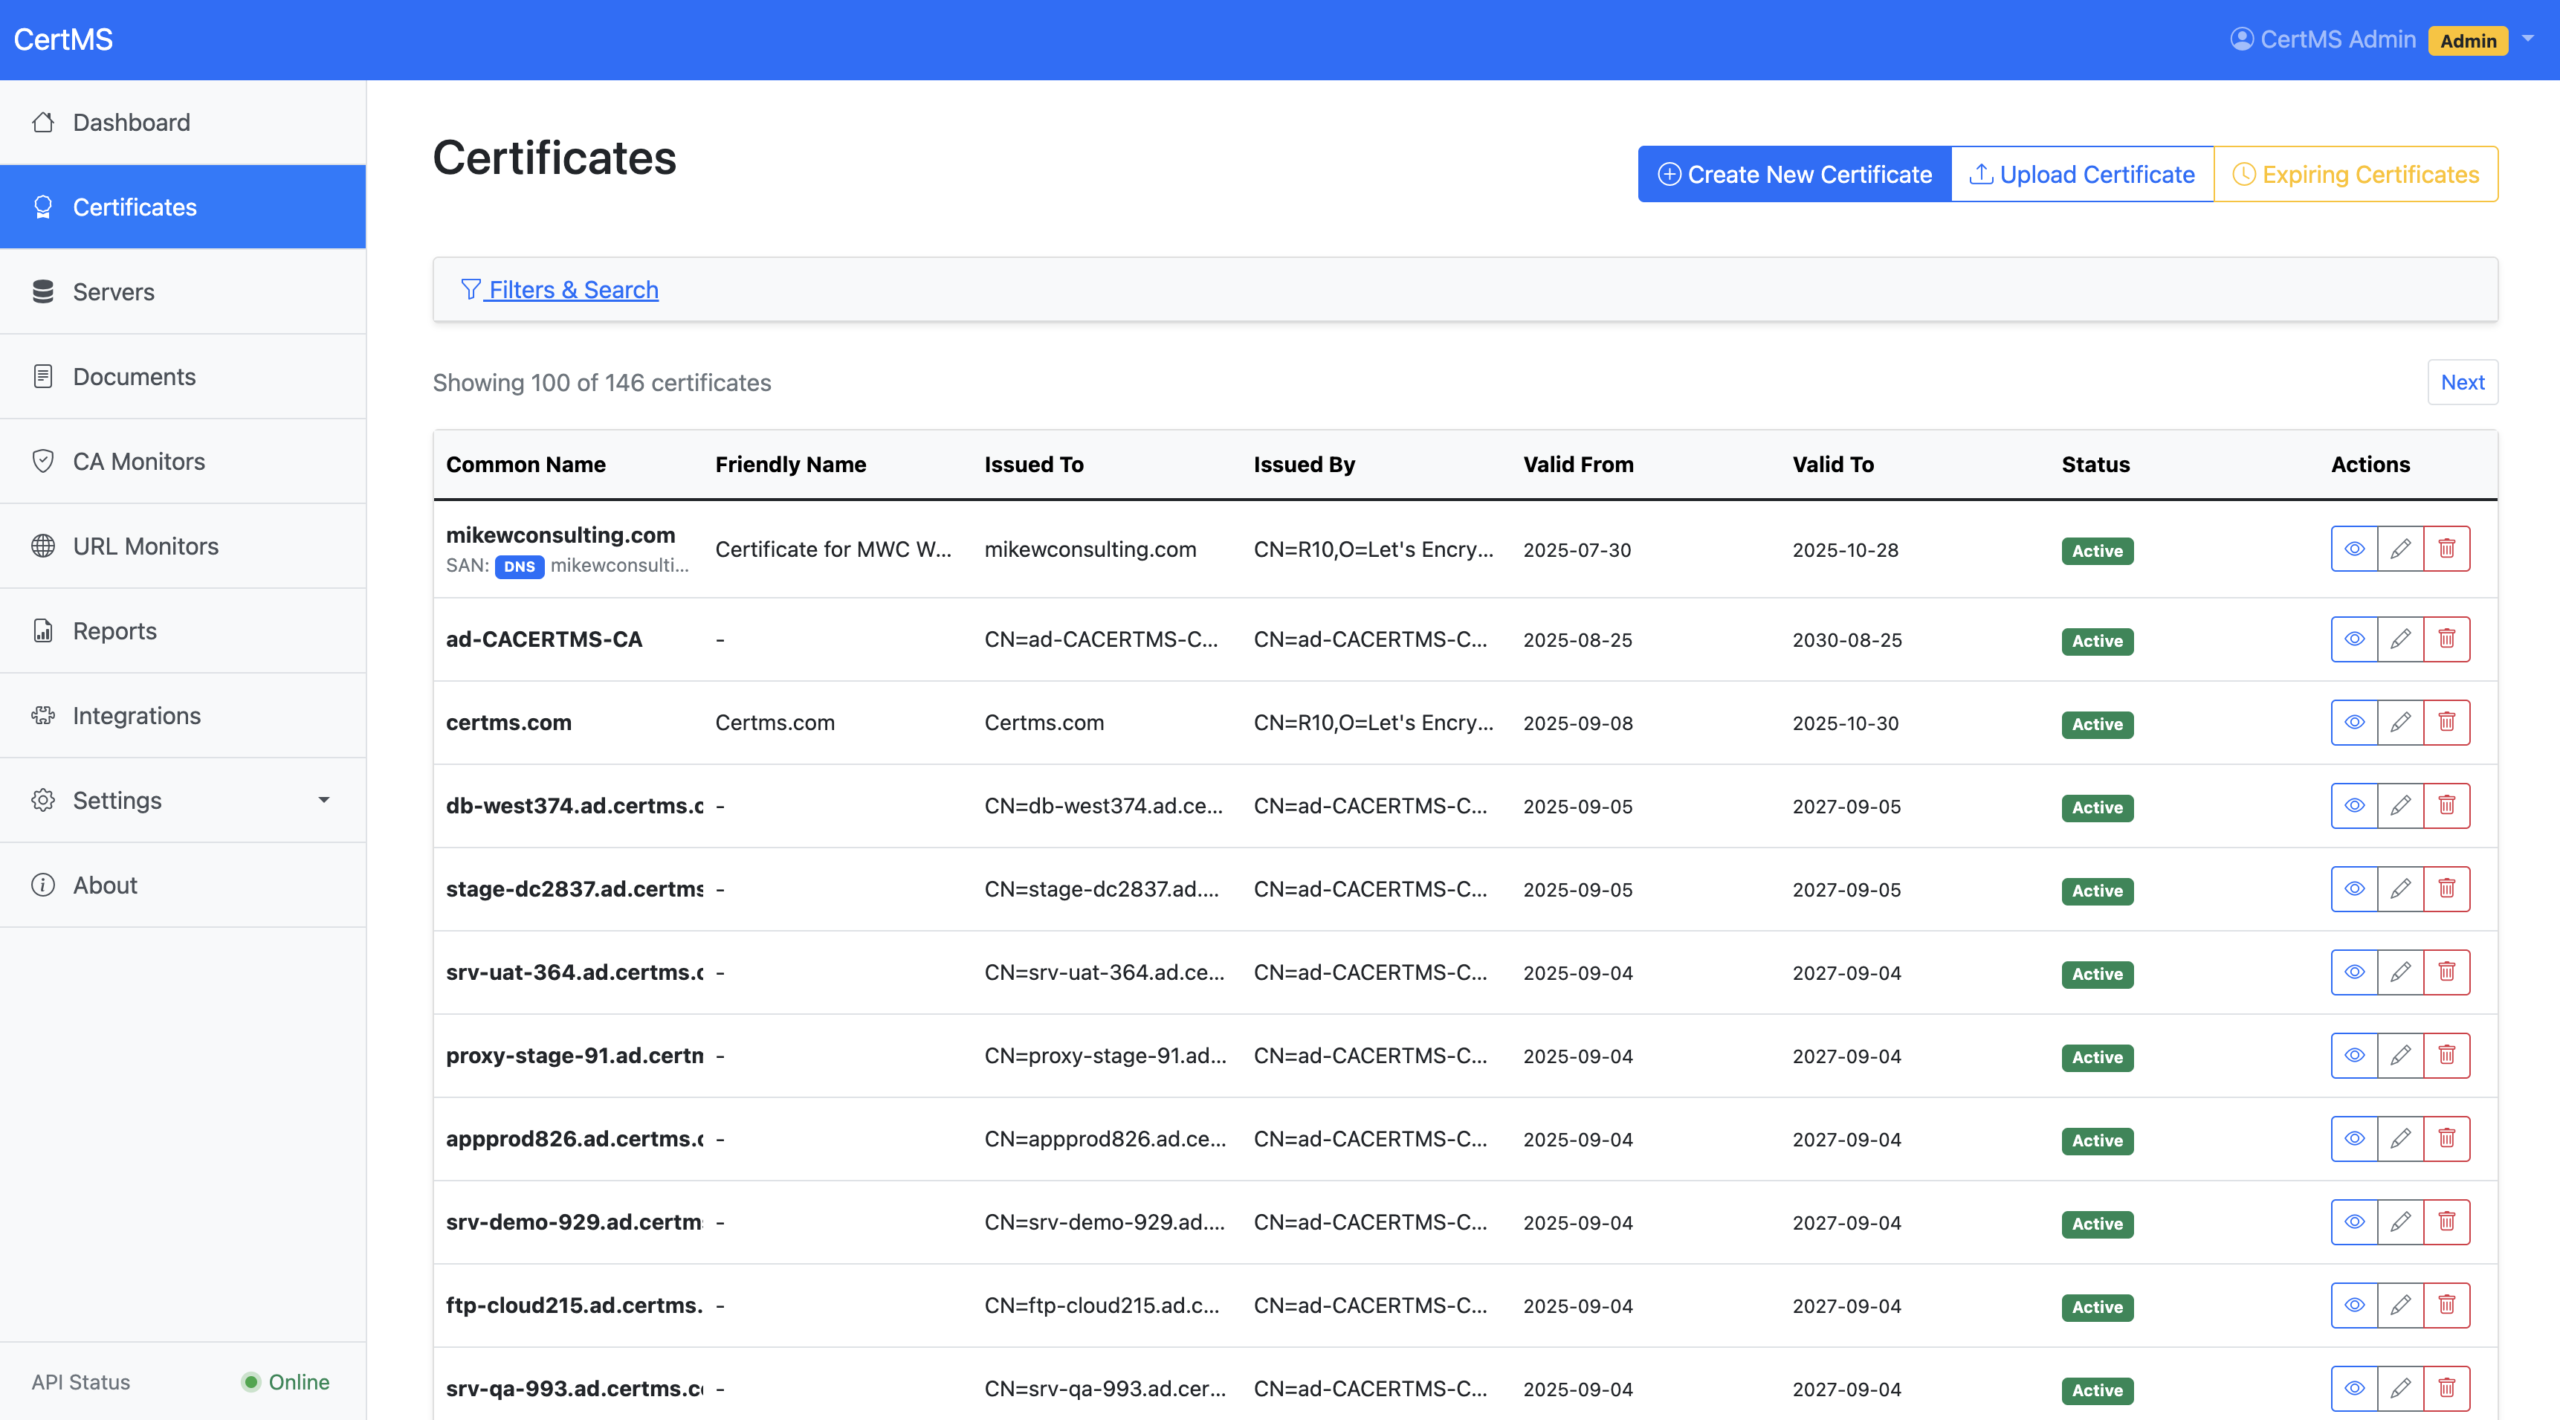2560x1420 pixels.
Task: Select the Integrations gear icon
Action: point(44,716)
